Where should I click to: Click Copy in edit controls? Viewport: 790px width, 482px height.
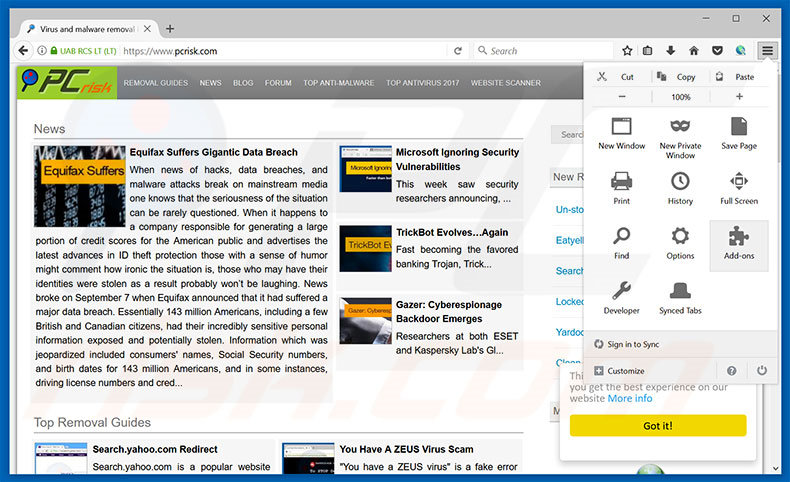(681, 77)
